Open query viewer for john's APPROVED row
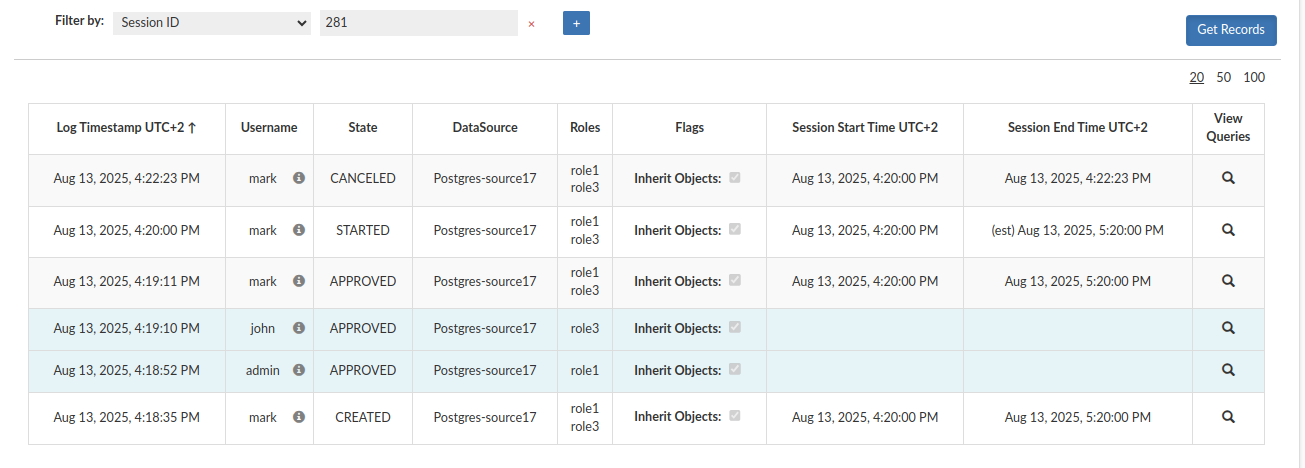 [1228, 327]
